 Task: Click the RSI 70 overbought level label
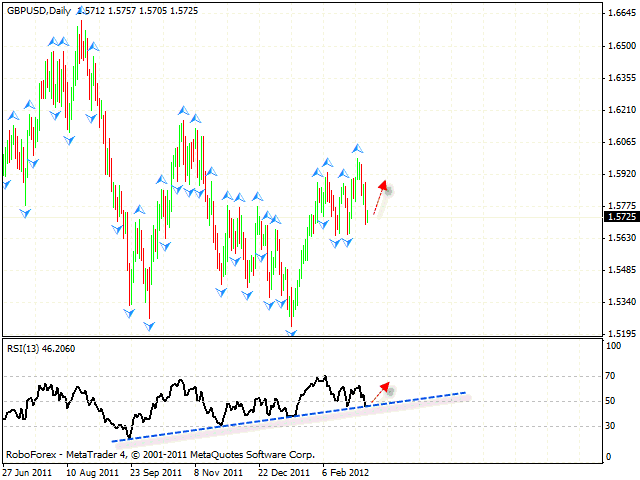(x=610, y=378)
